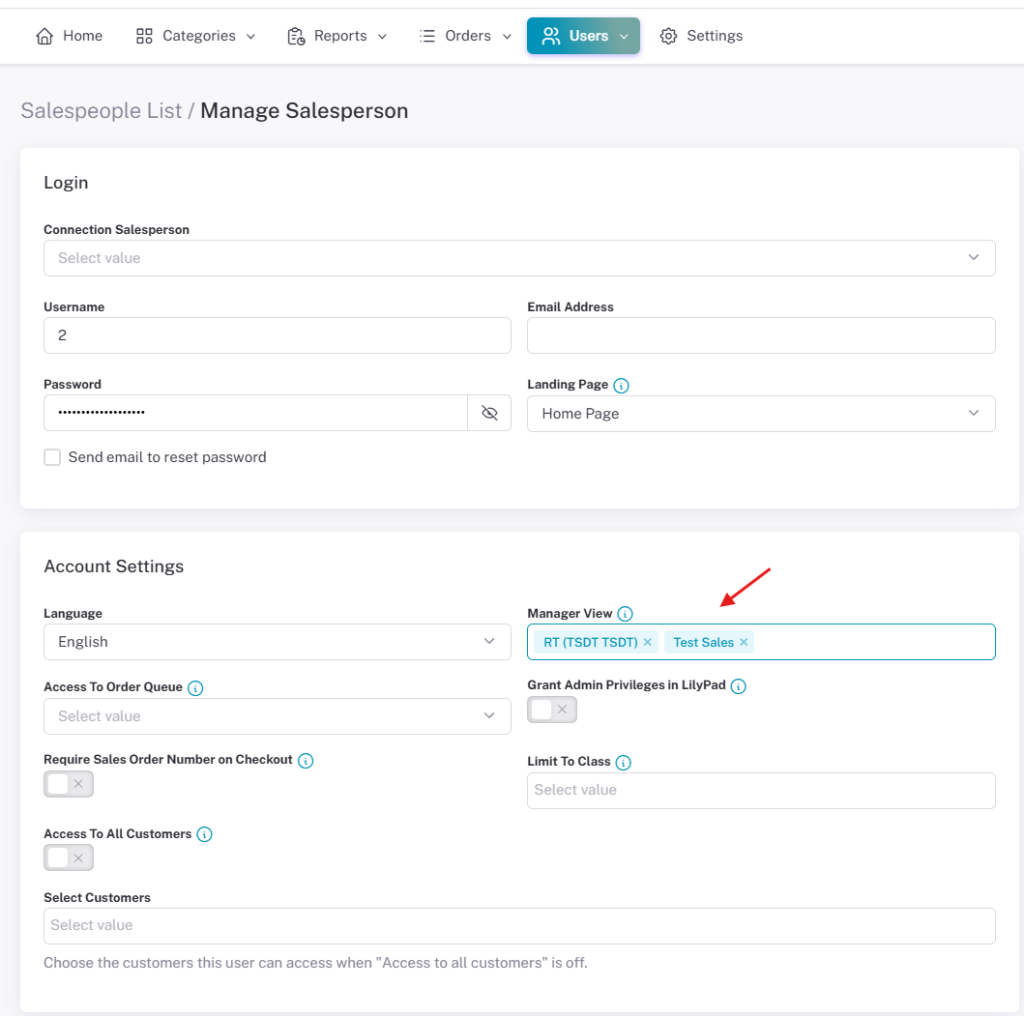
Task: Click the Users people icon
Action: click(551, 36)
